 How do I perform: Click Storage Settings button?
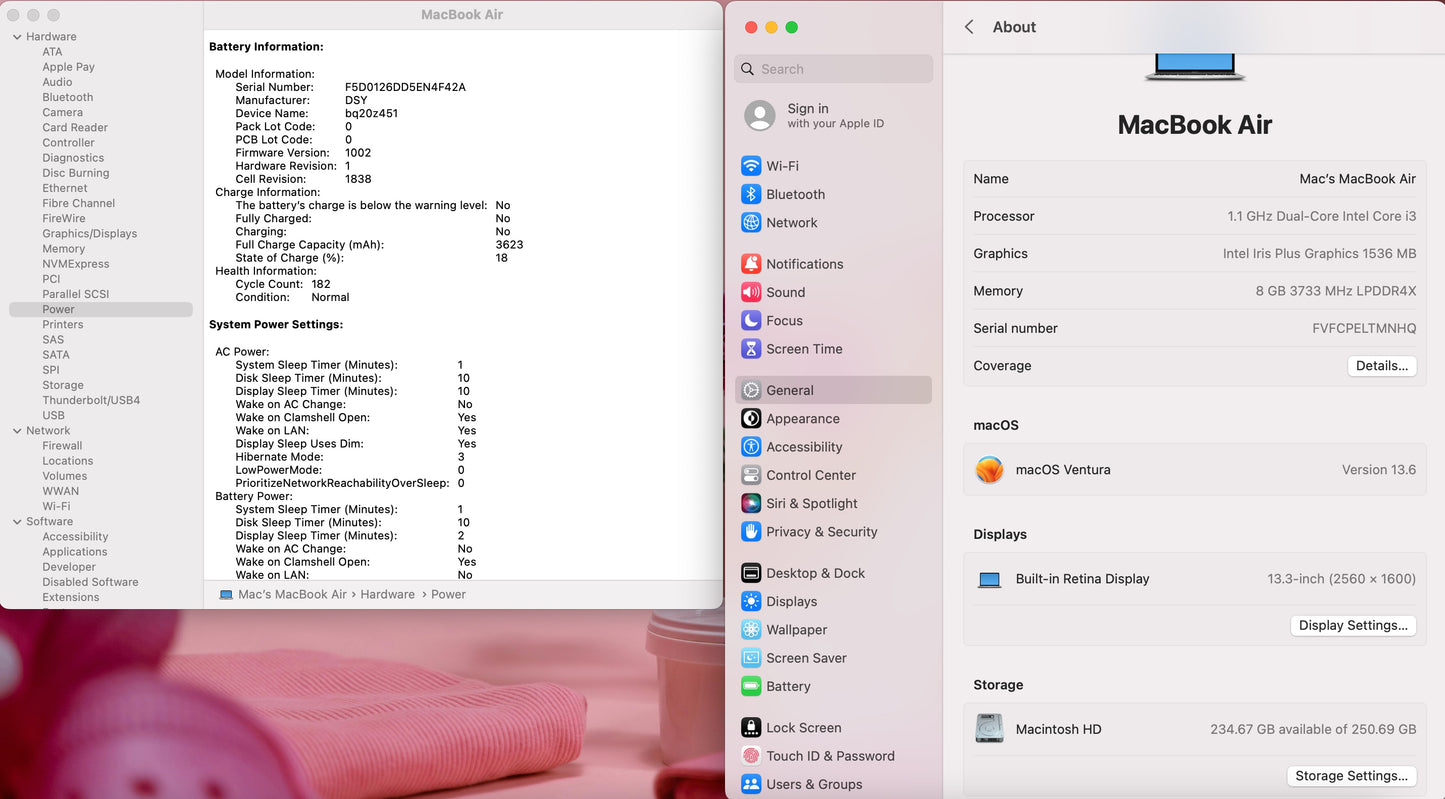(x=1351, y=776)
